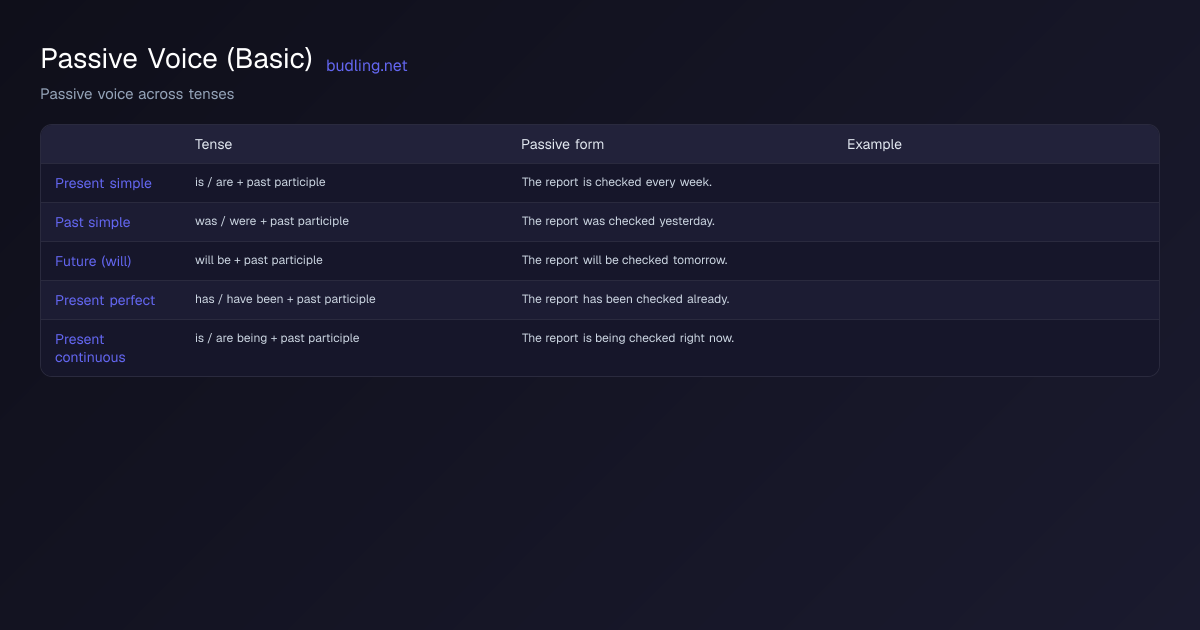The image size is (1200, 630).
Task: Click the Passive Voice (Basic) title
Action: 177,59
